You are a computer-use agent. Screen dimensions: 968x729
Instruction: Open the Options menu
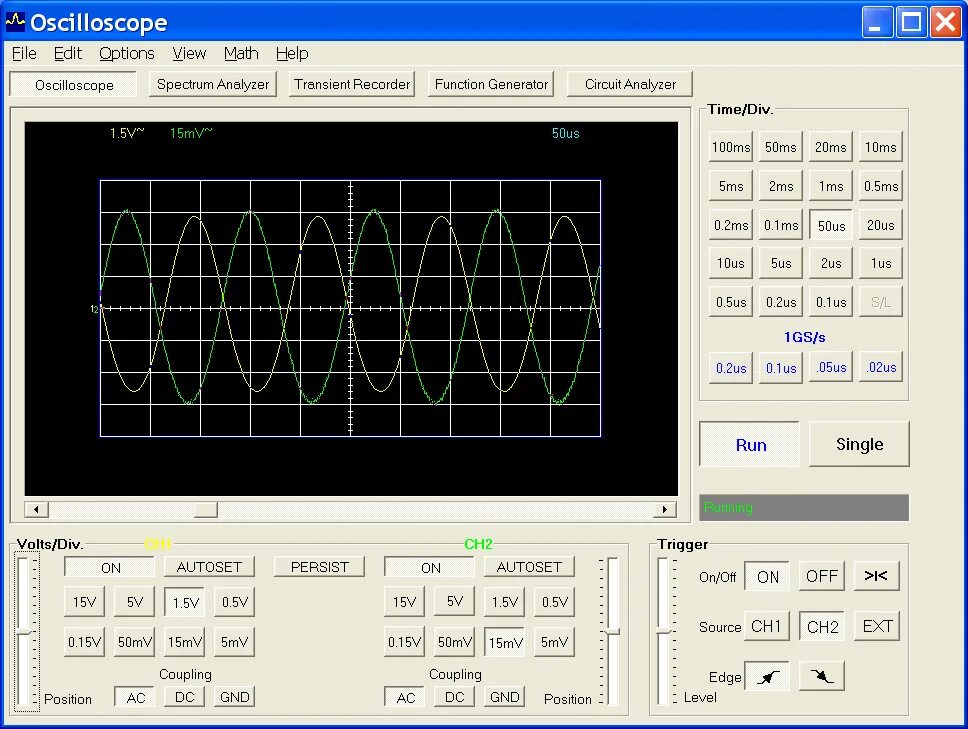click(x=127, y=54)
